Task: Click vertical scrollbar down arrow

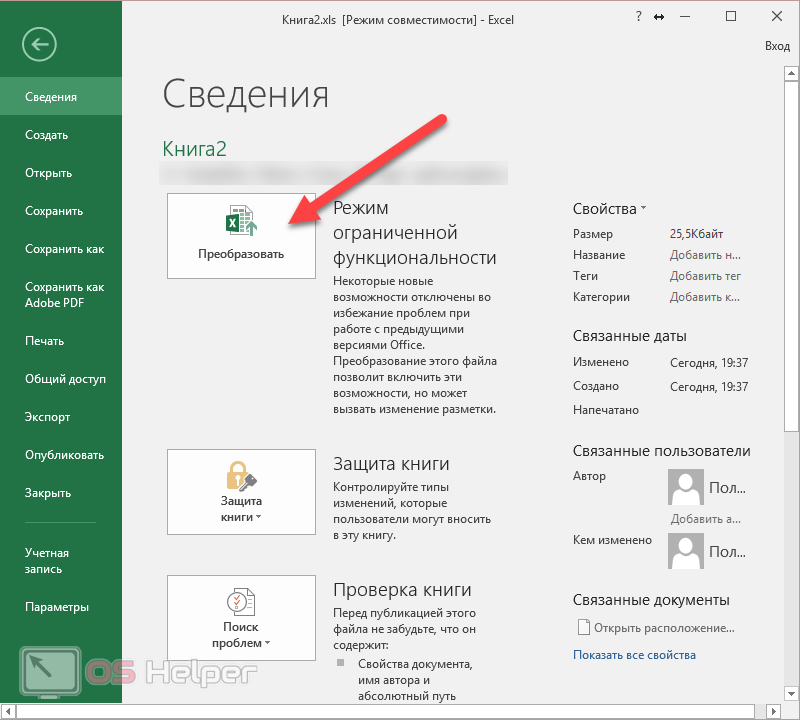Action: point(791,693)
